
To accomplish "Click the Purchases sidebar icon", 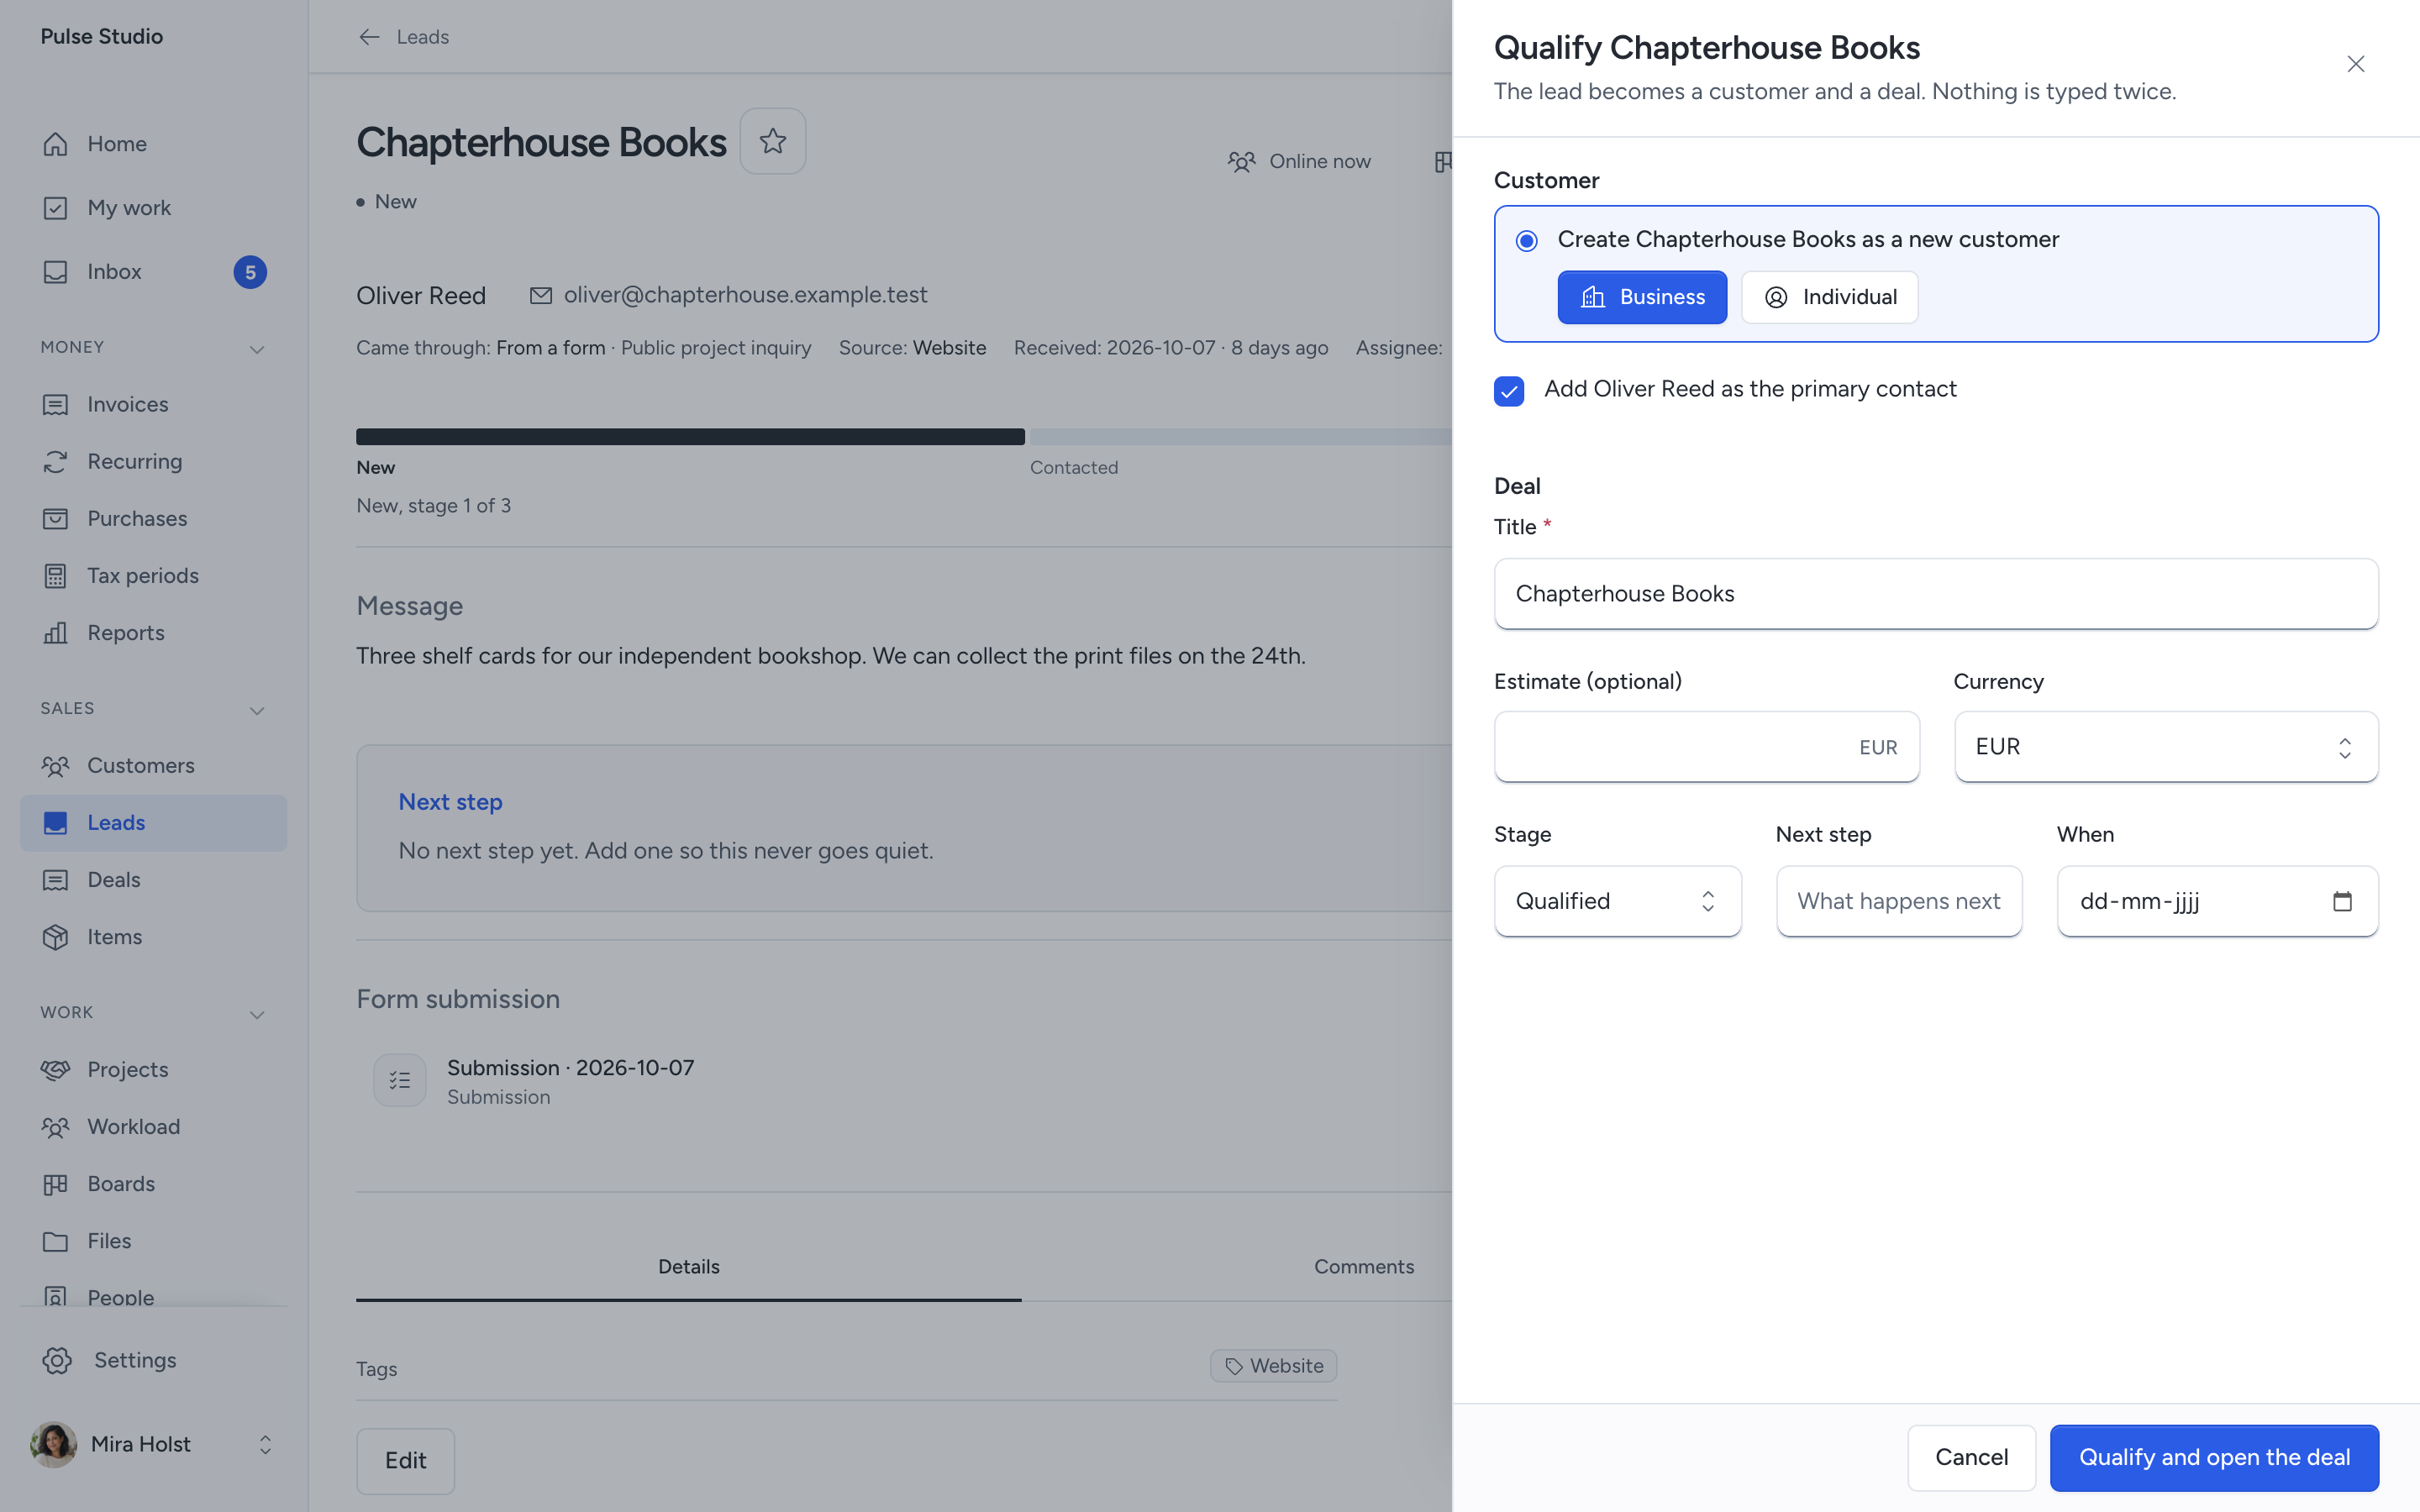I will coord(55,518).
